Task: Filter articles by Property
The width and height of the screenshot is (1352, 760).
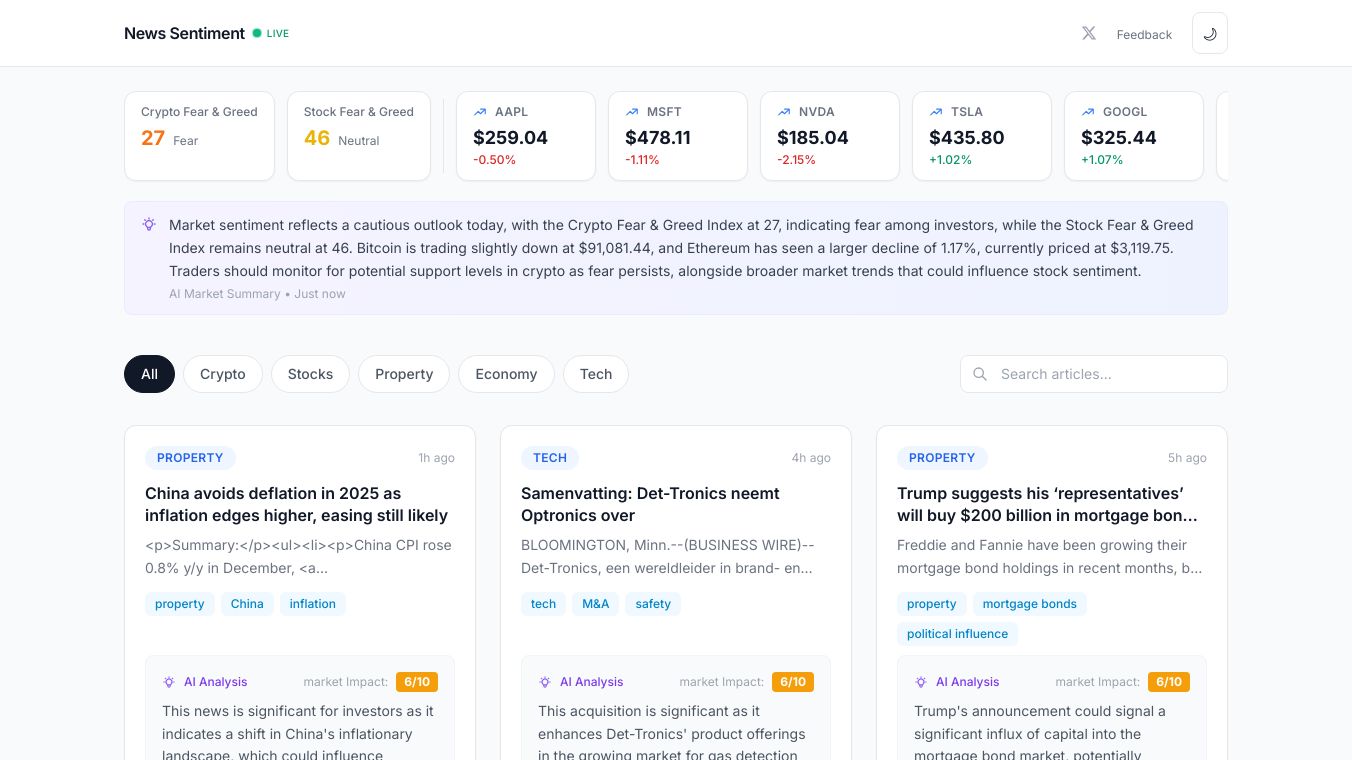Action: pos(404,374)
